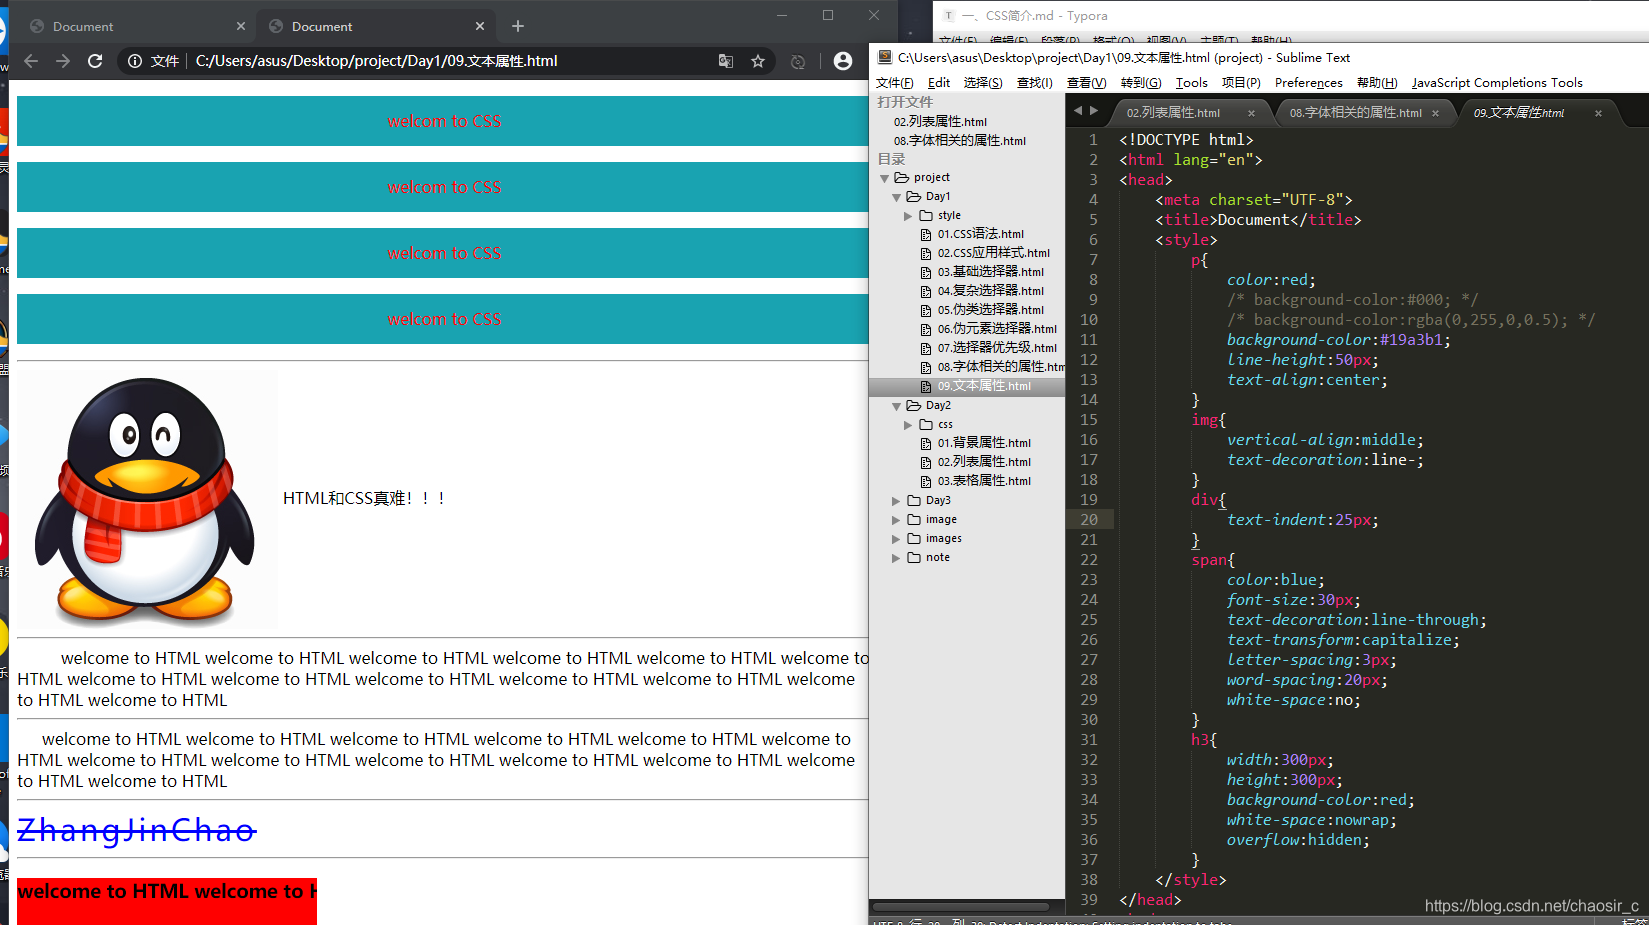Open JavaScript Completions Tools menu
The width and height of the screenshot is (1649, 925).
1497,83
